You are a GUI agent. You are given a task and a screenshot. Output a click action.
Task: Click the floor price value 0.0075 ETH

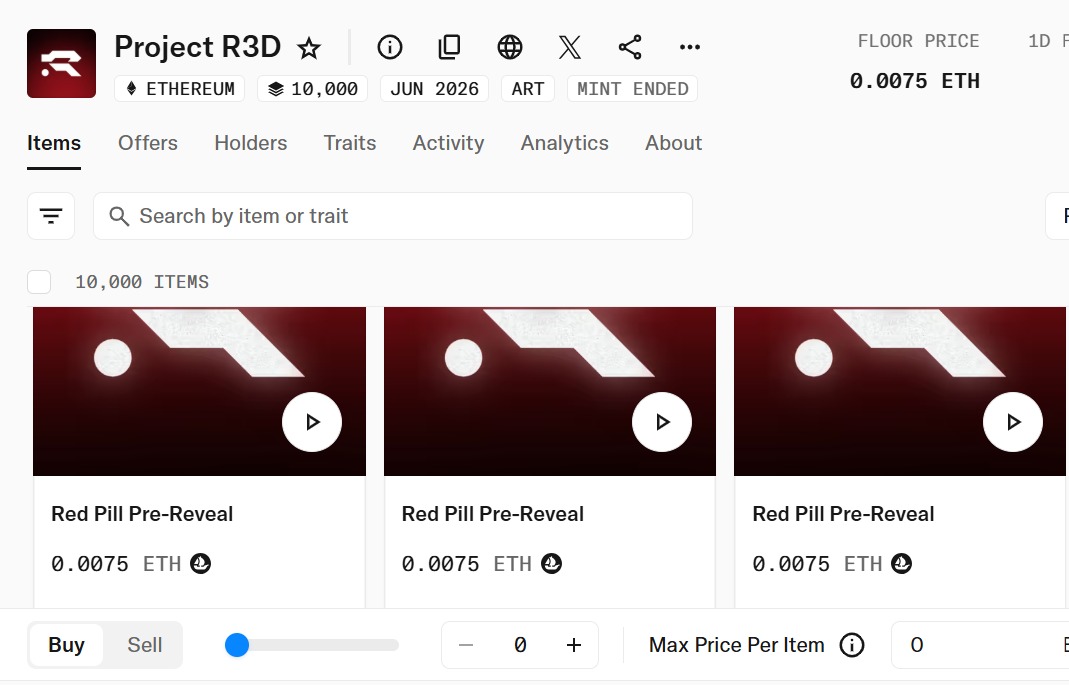pos(914,81)
